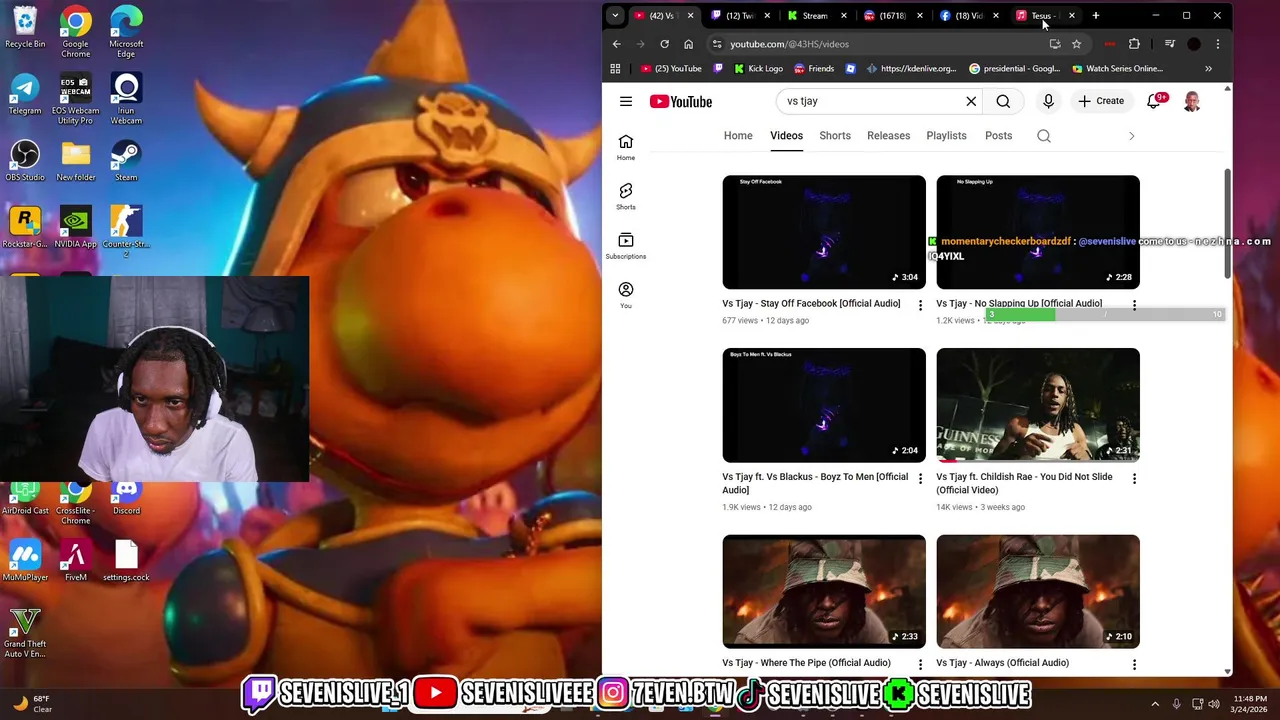Switch to channel Home tab
Screen dimensions: 1280x720
click(x=738, y=136)
